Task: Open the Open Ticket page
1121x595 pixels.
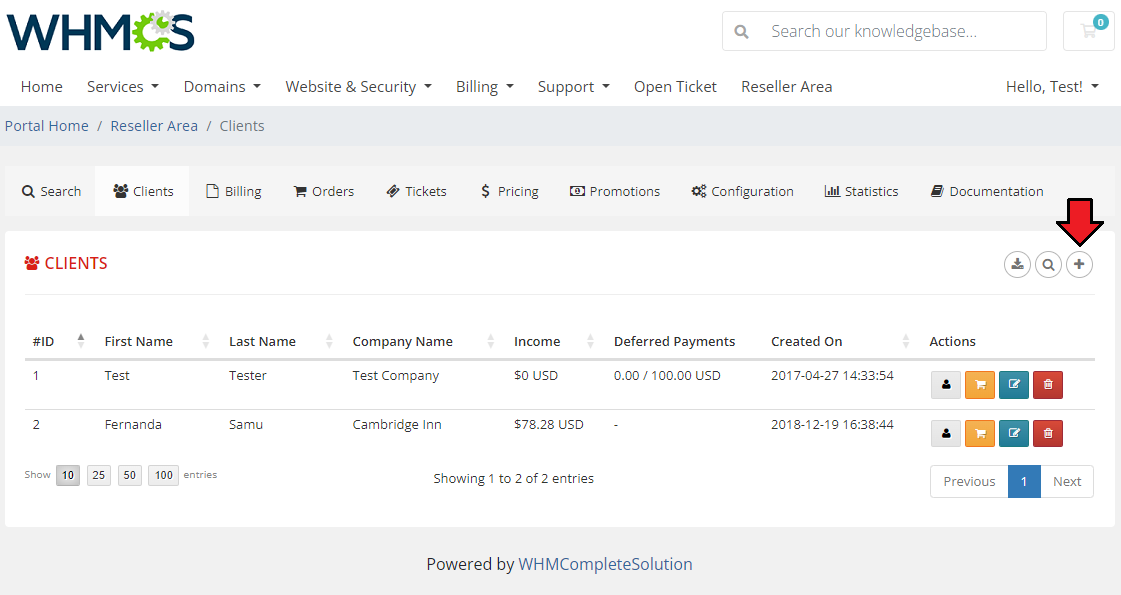Action: click(675, 87)
